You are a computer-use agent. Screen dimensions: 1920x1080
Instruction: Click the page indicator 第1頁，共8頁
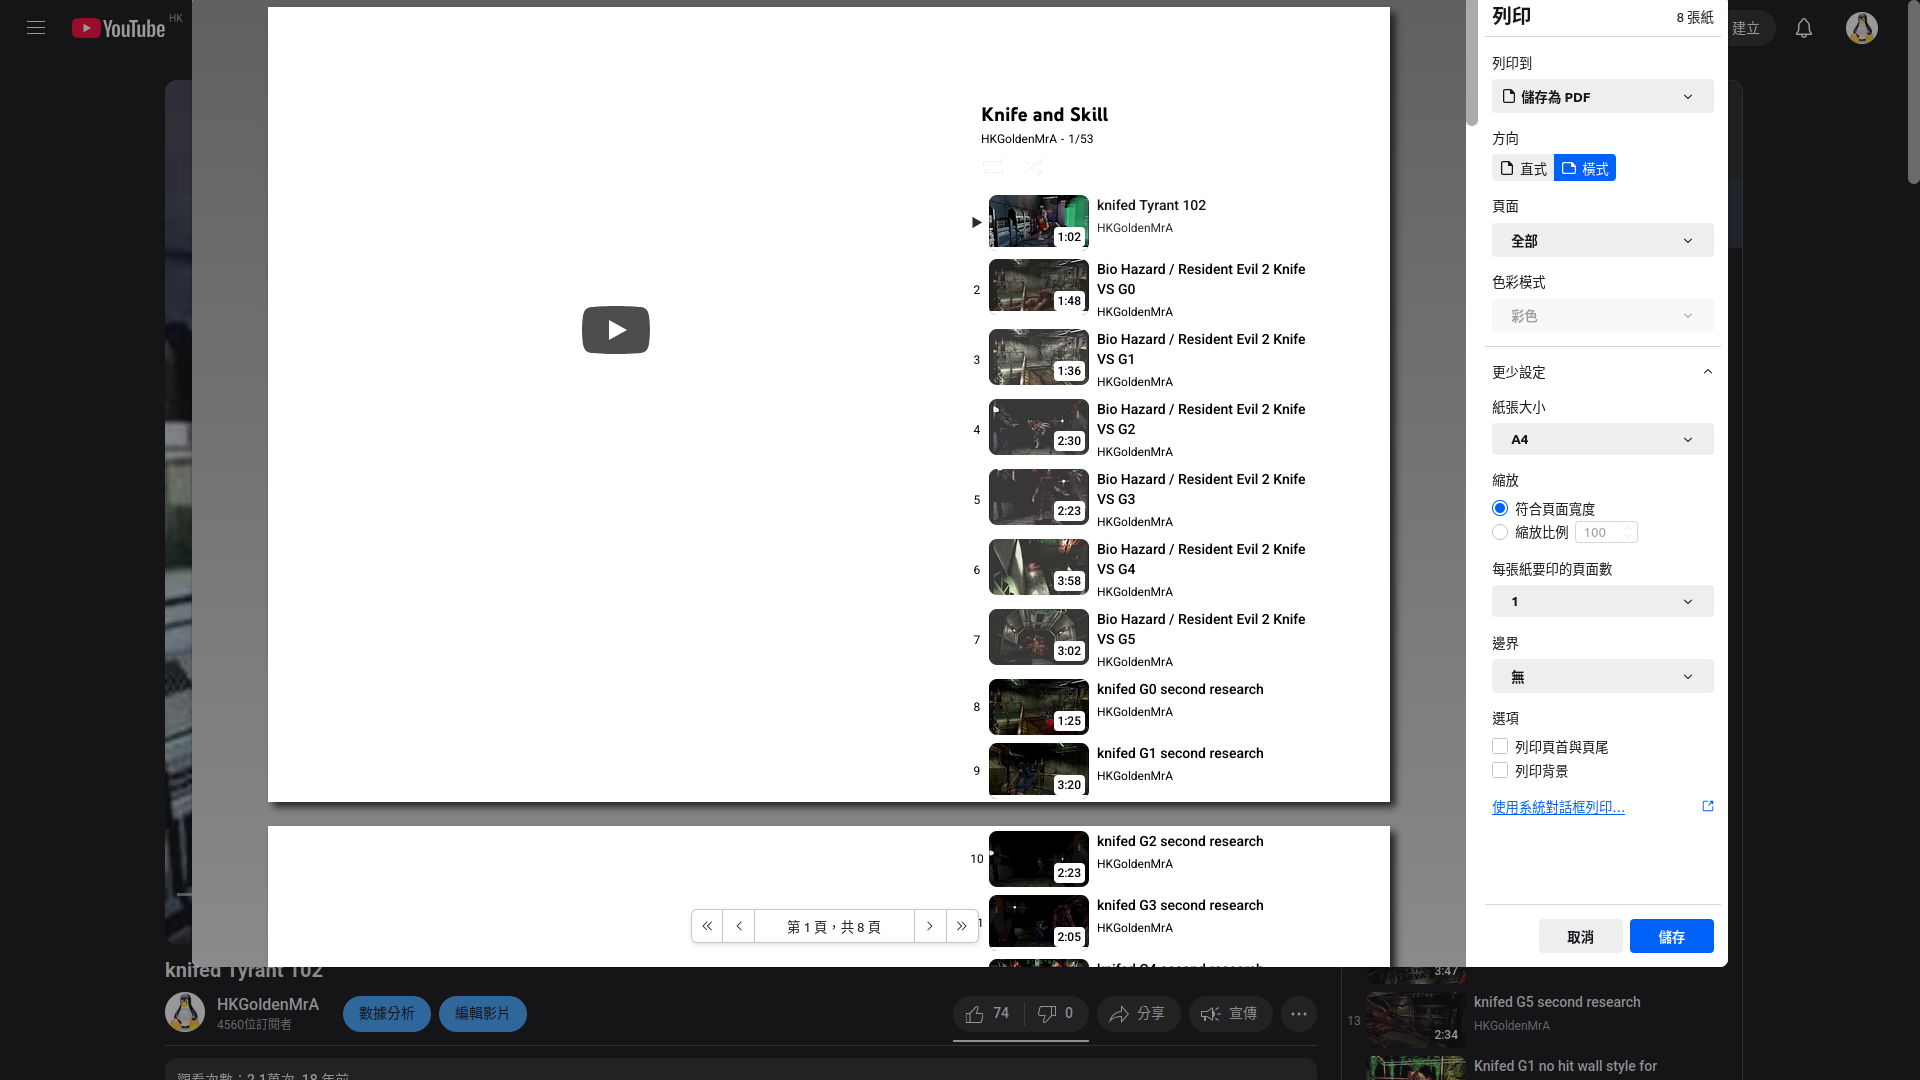[834, 926]
